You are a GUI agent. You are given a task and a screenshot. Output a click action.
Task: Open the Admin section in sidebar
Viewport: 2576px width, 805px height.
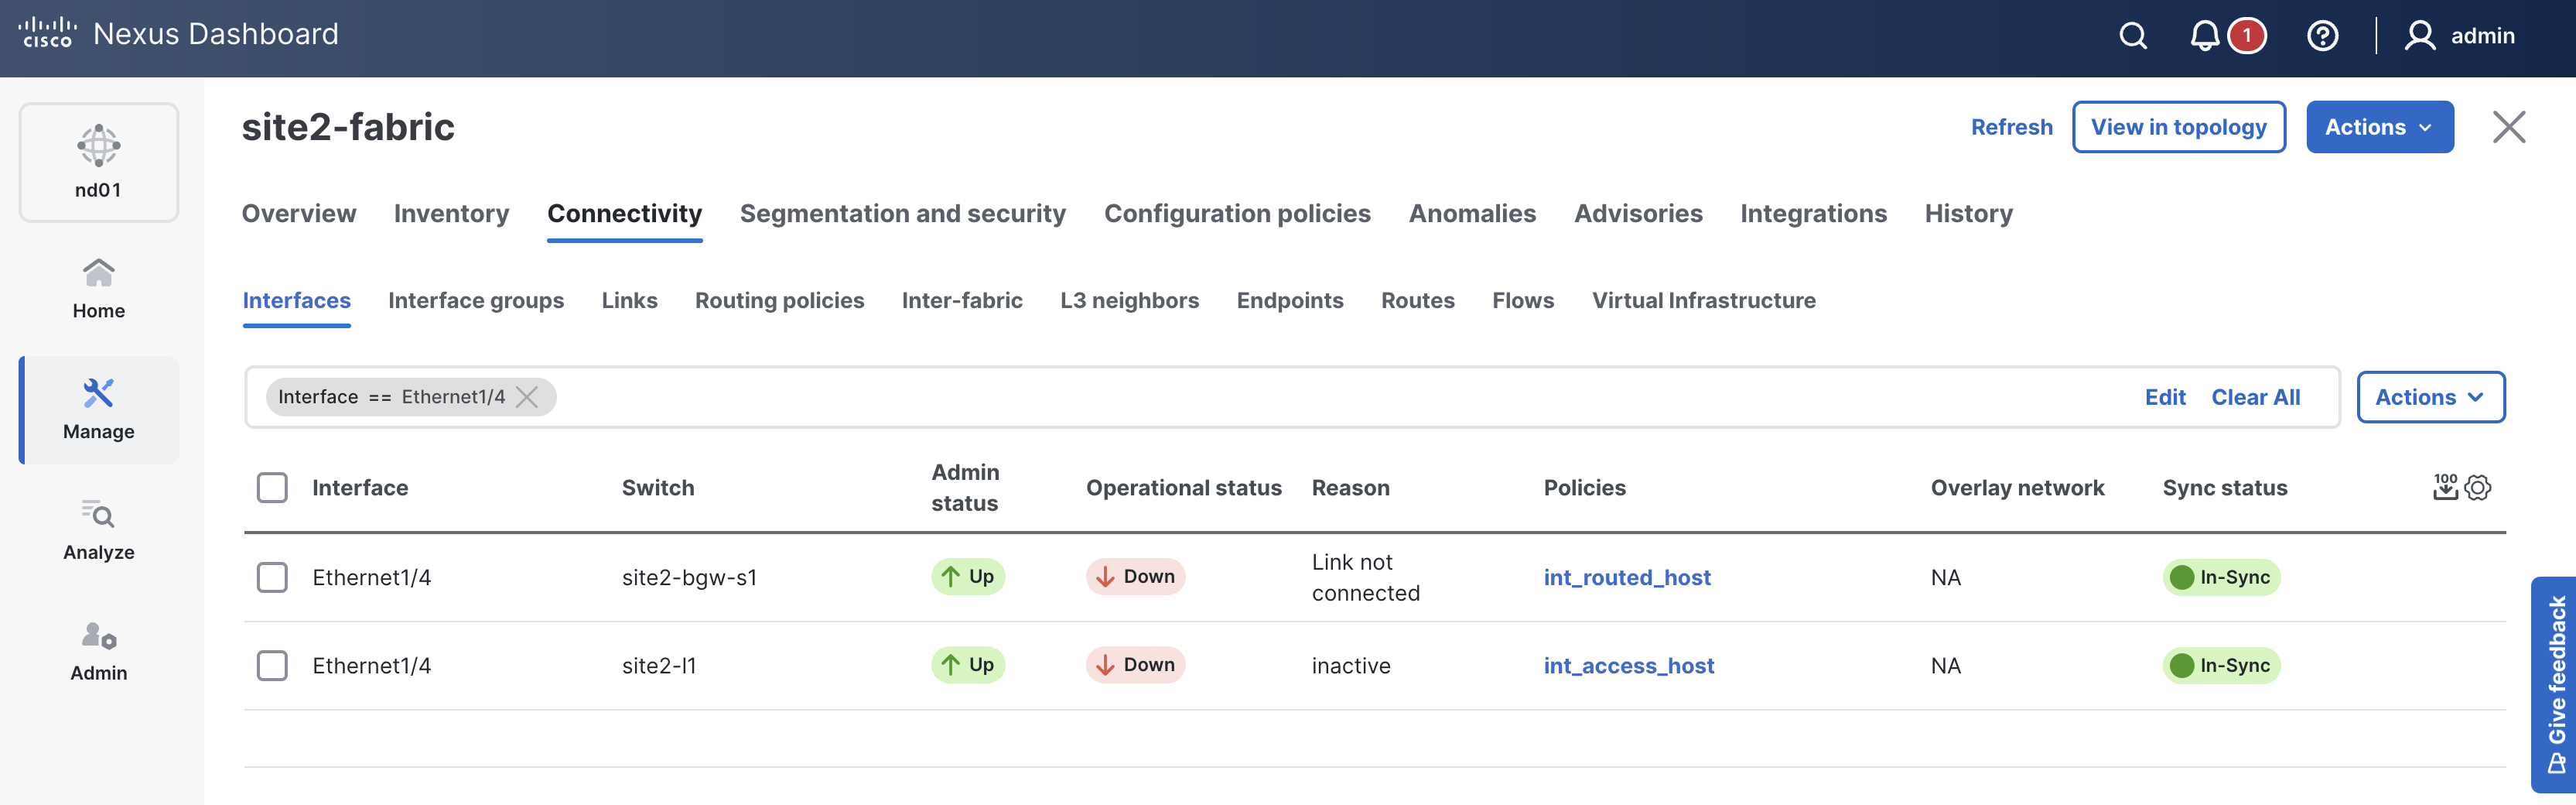pos(98,651)
